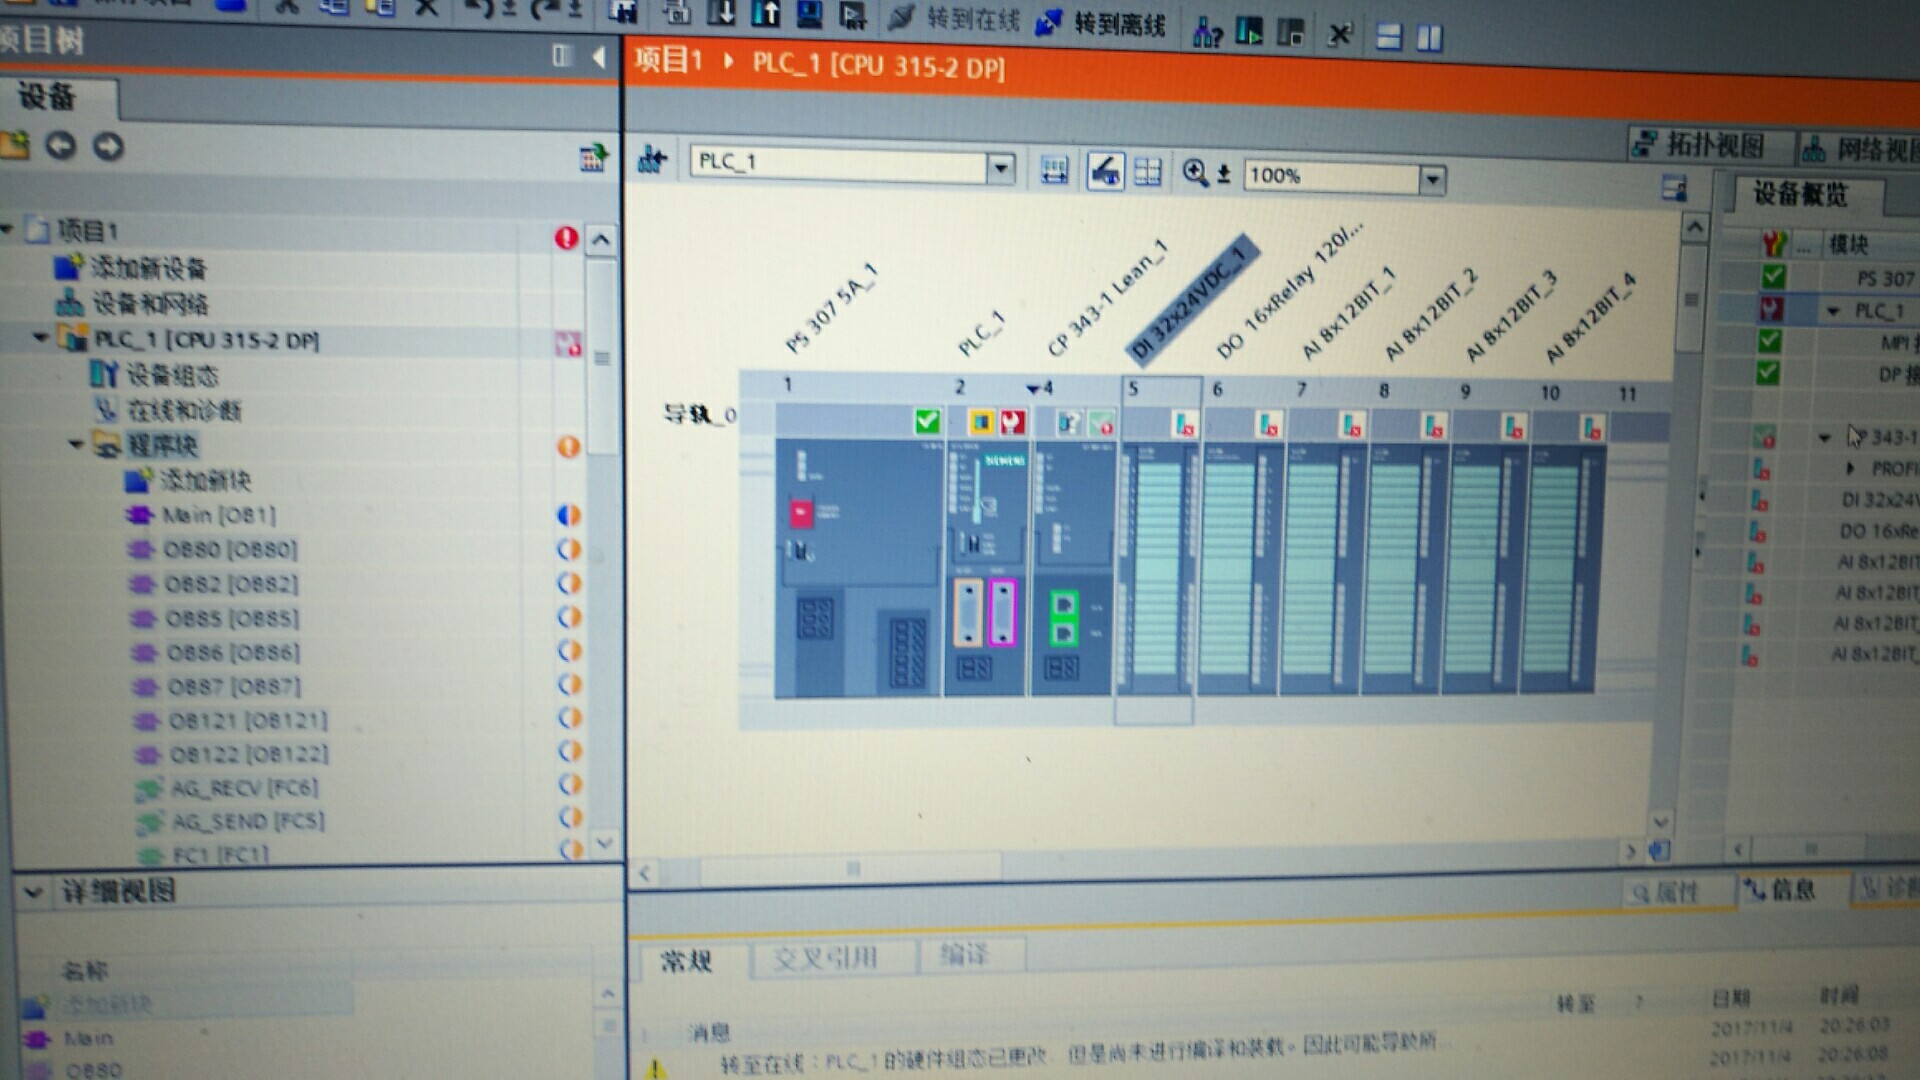Screen dimensions: 1920x1080
Task: Click split editor horizontally icon
Action: tap(1389, 38)
